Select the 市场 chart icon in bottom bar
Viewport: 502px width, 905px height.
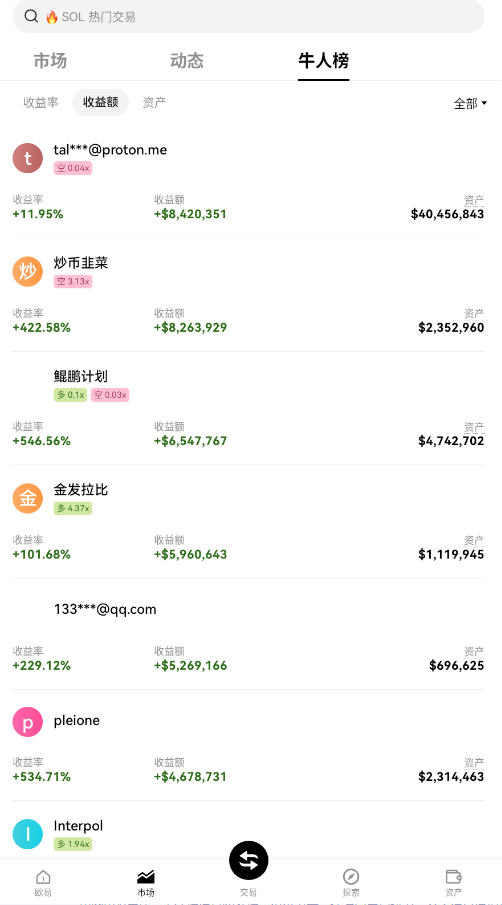pyautogui.click(x=145, y=877)
